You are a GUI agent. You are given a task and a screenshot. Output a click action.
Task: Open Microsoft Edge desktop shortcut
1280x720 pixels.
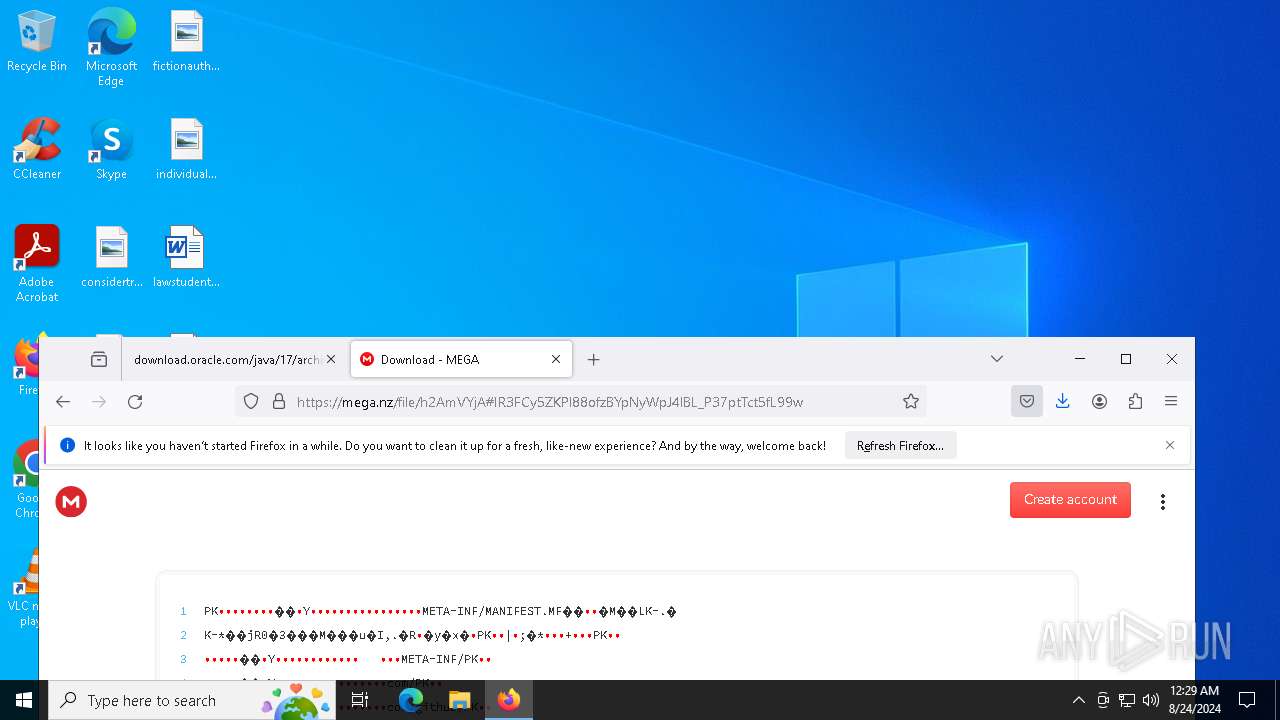pos(111,46)
